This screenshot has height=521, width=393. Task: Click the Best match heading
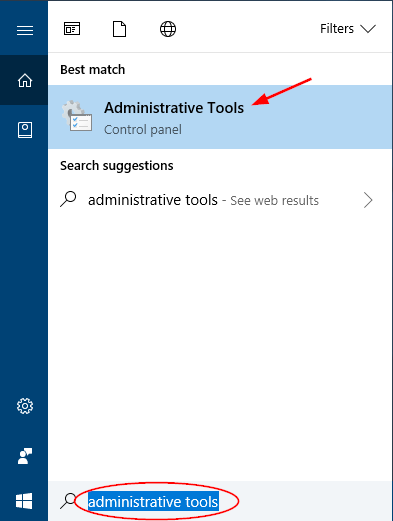pos(93,70)
